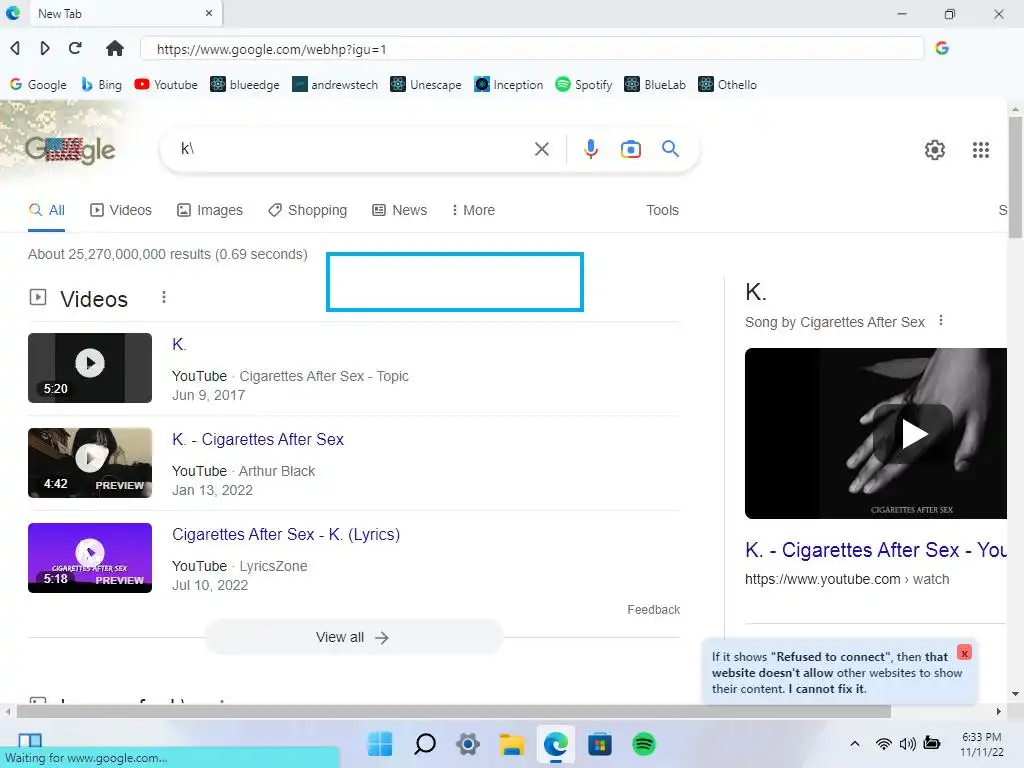Viewport: 1024px width, 768px height.
Task: Open the Google bookmark
Action: point(38,85)
